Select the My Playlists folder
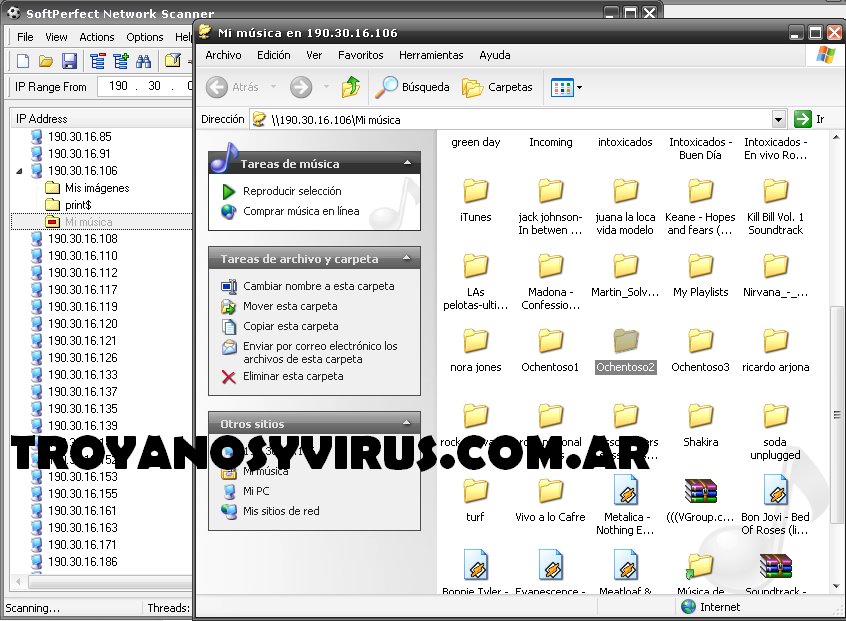The width and height of the screenshot is (846, 621). [700, 266]
